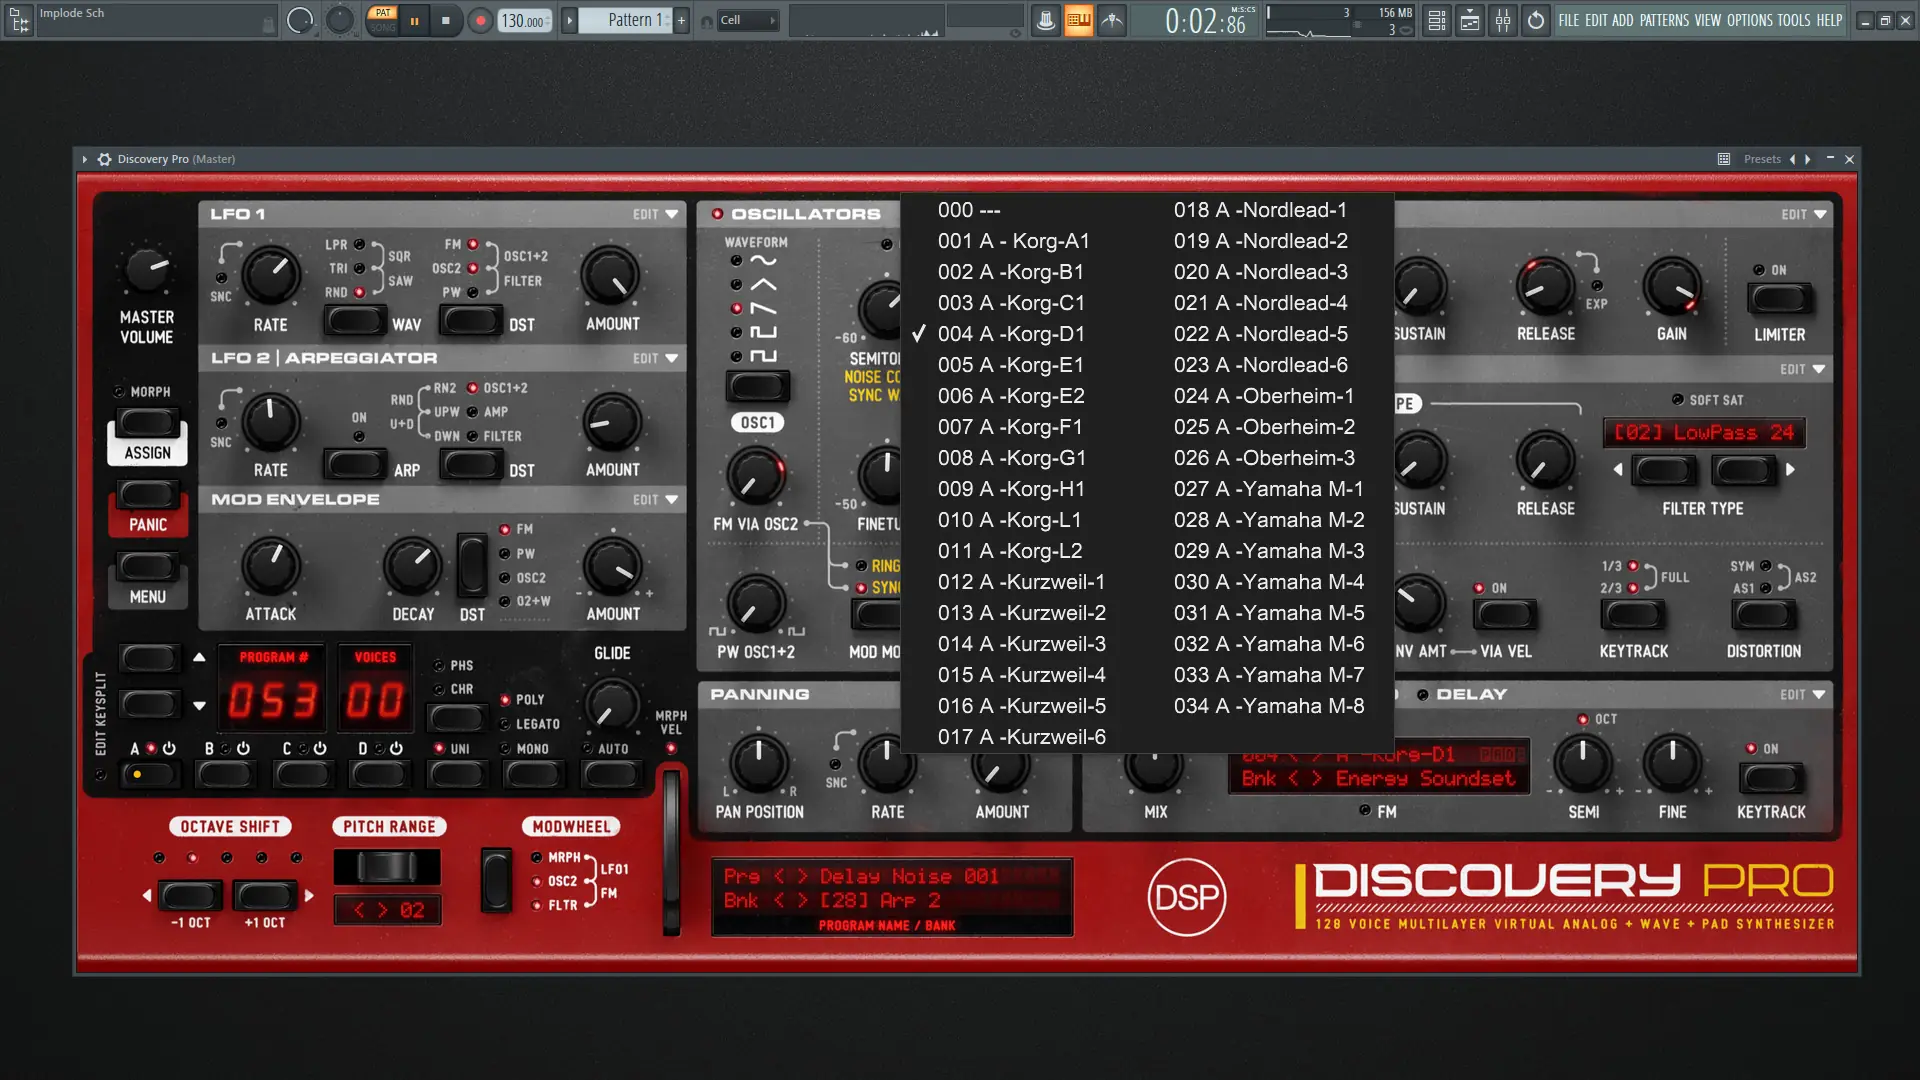Click the stop playback button
The height and width of the screenshot is (1080, 1920).
coord(445,20)
